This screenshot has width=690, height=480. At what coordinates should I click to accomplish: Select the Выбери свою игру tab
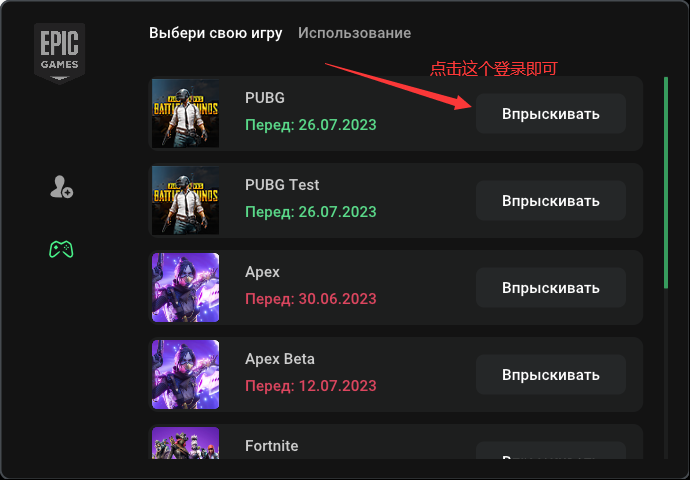tap(217, 33)
